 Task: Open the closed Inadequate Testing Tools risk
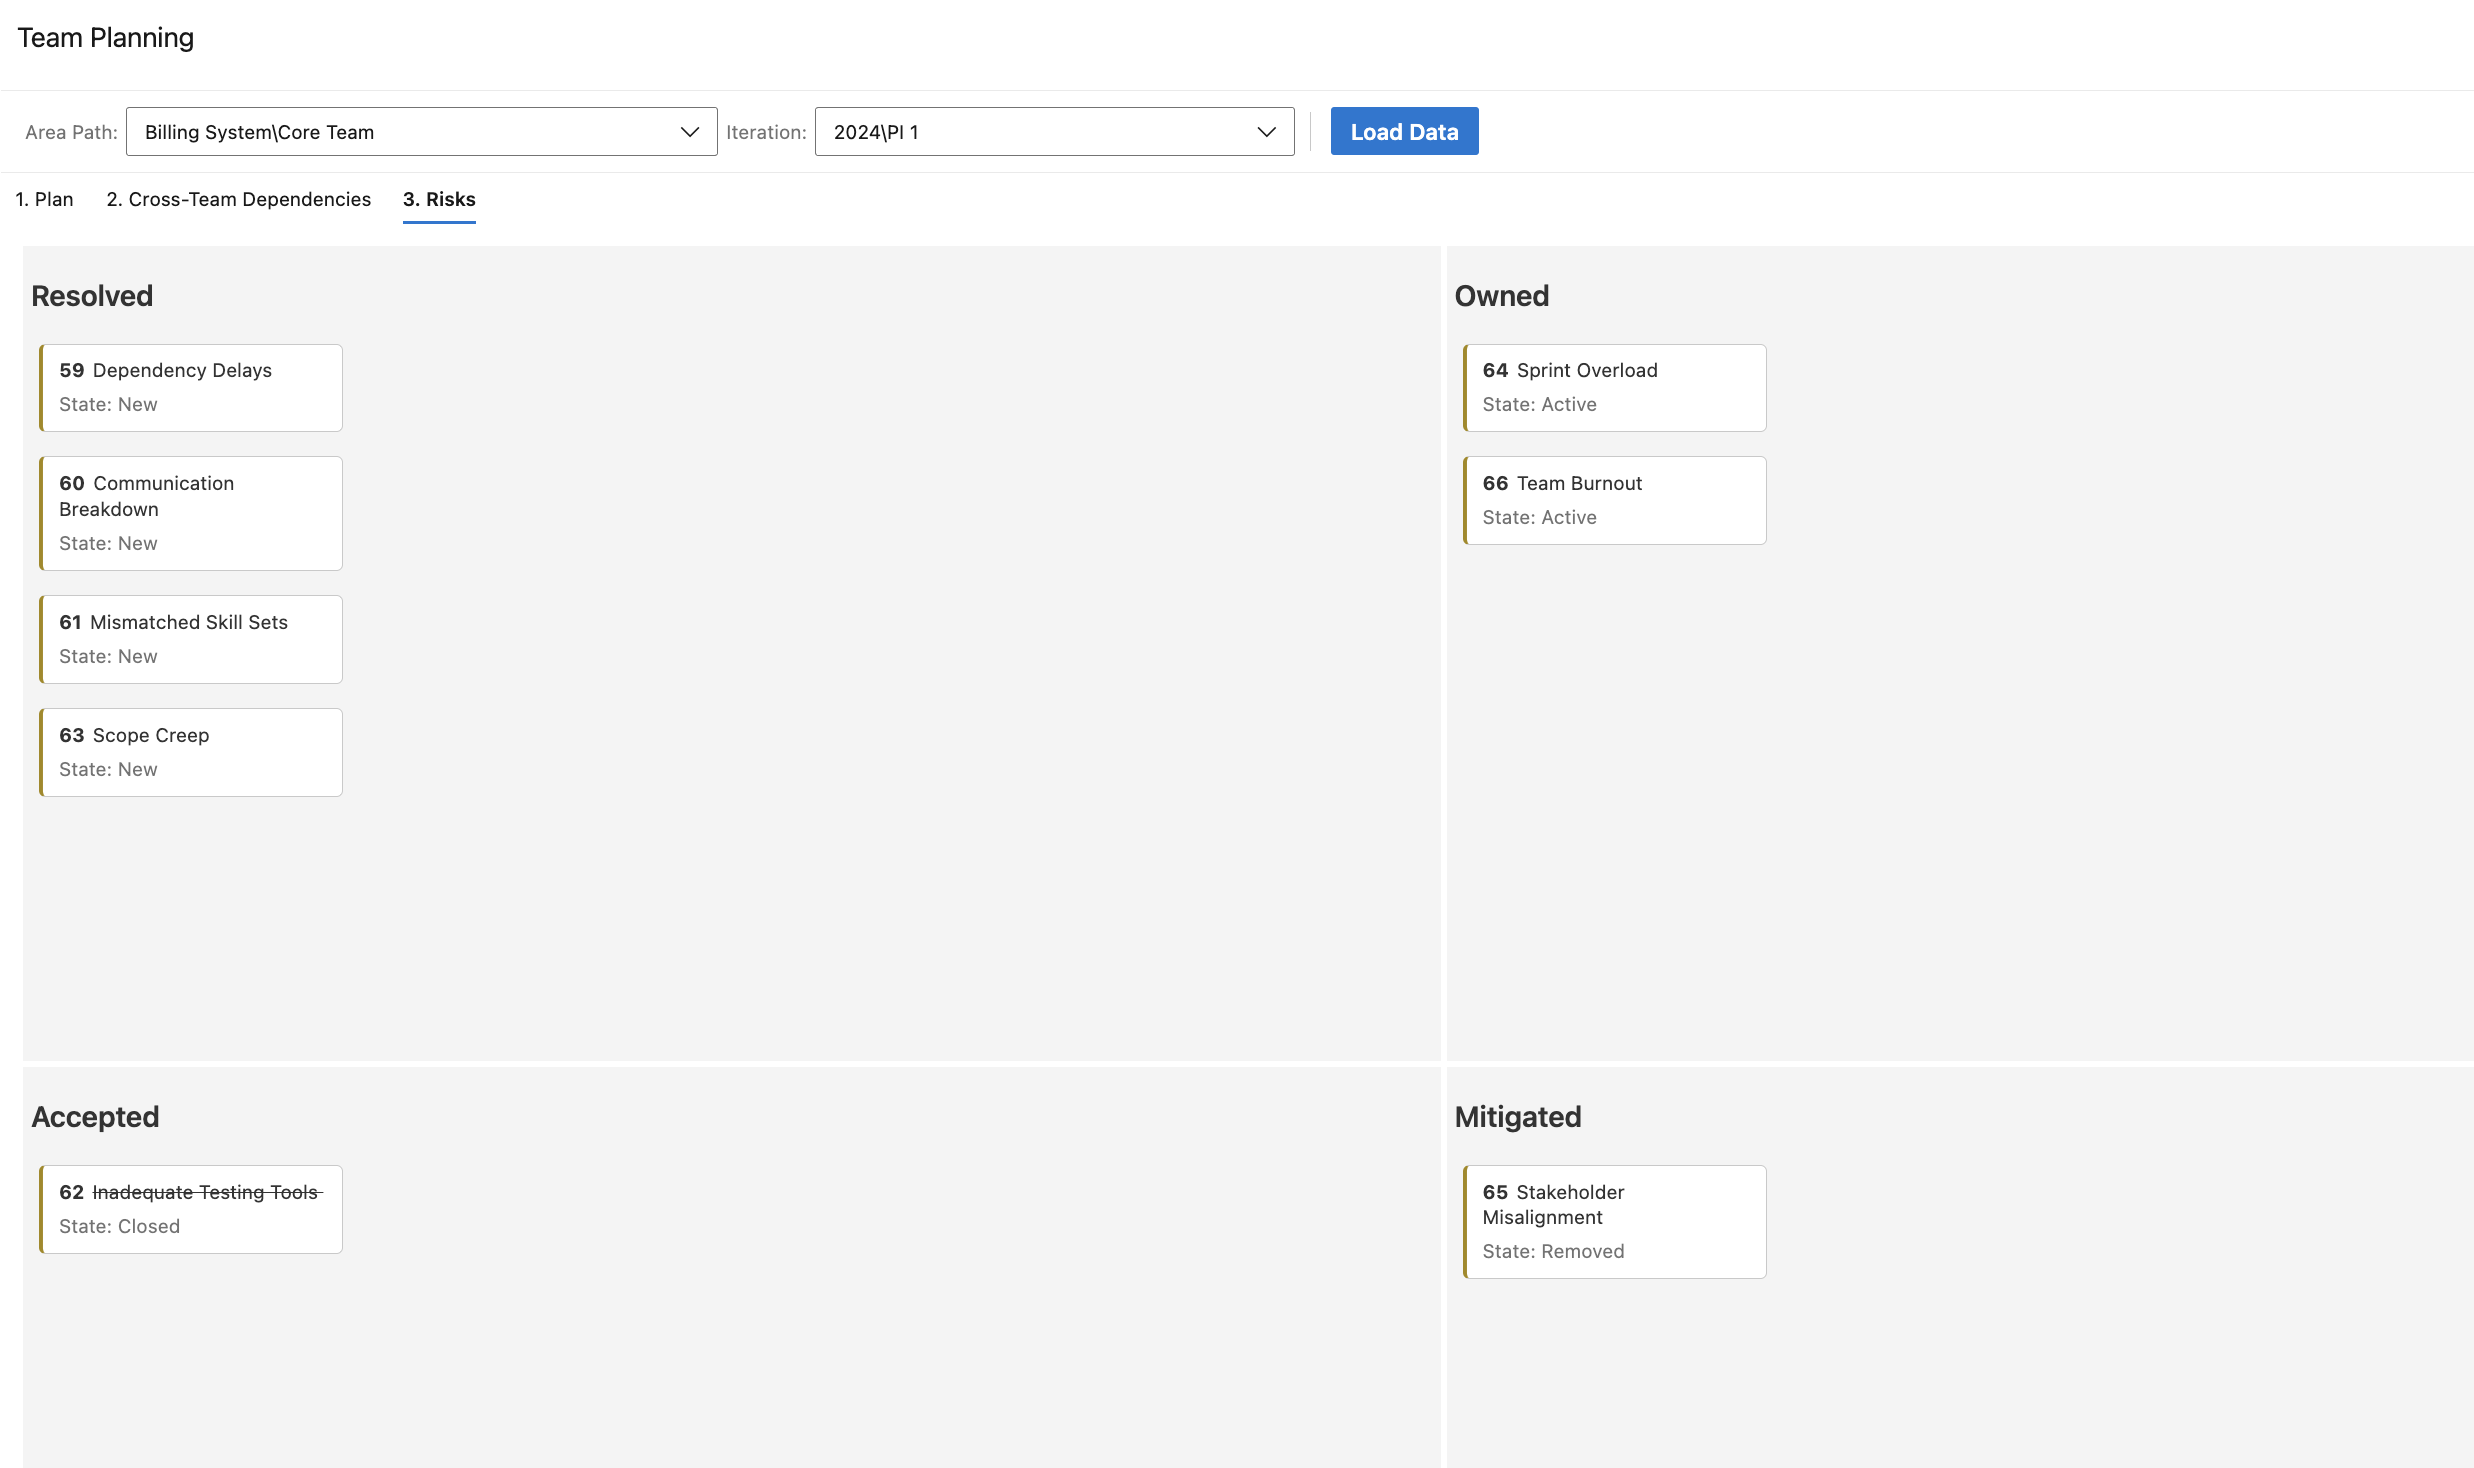point(190,1208)
